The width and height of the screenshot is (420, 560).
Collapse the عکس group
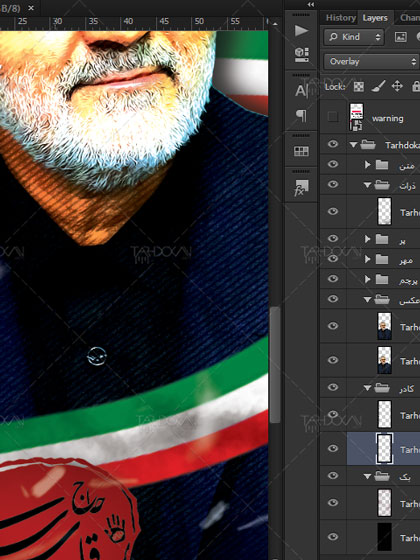point(368,300)
